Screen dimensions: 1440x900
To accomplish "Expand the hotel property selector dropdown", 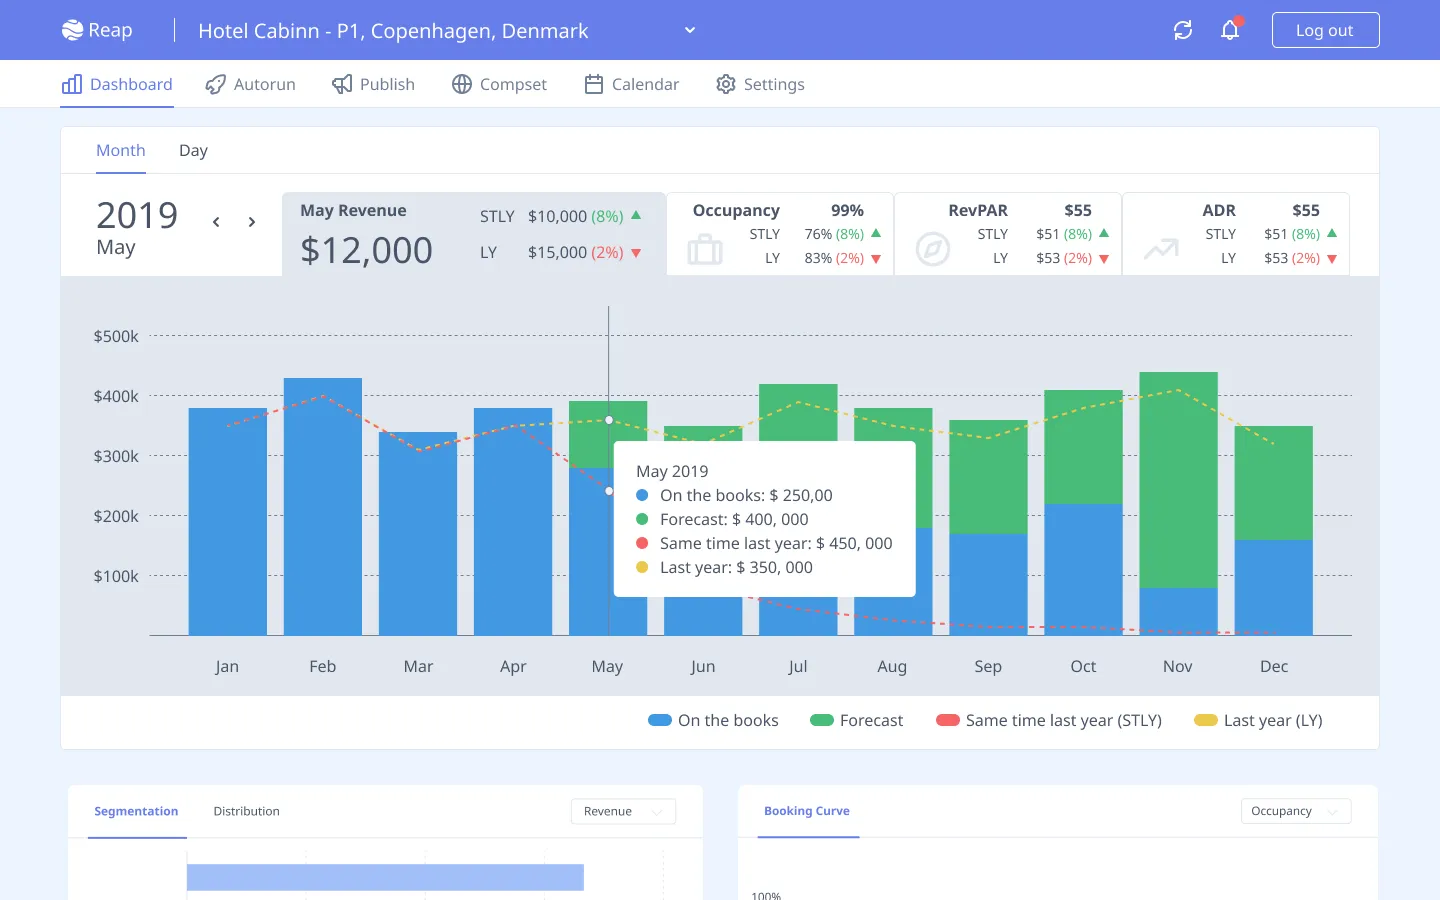I will pos(689,30).
